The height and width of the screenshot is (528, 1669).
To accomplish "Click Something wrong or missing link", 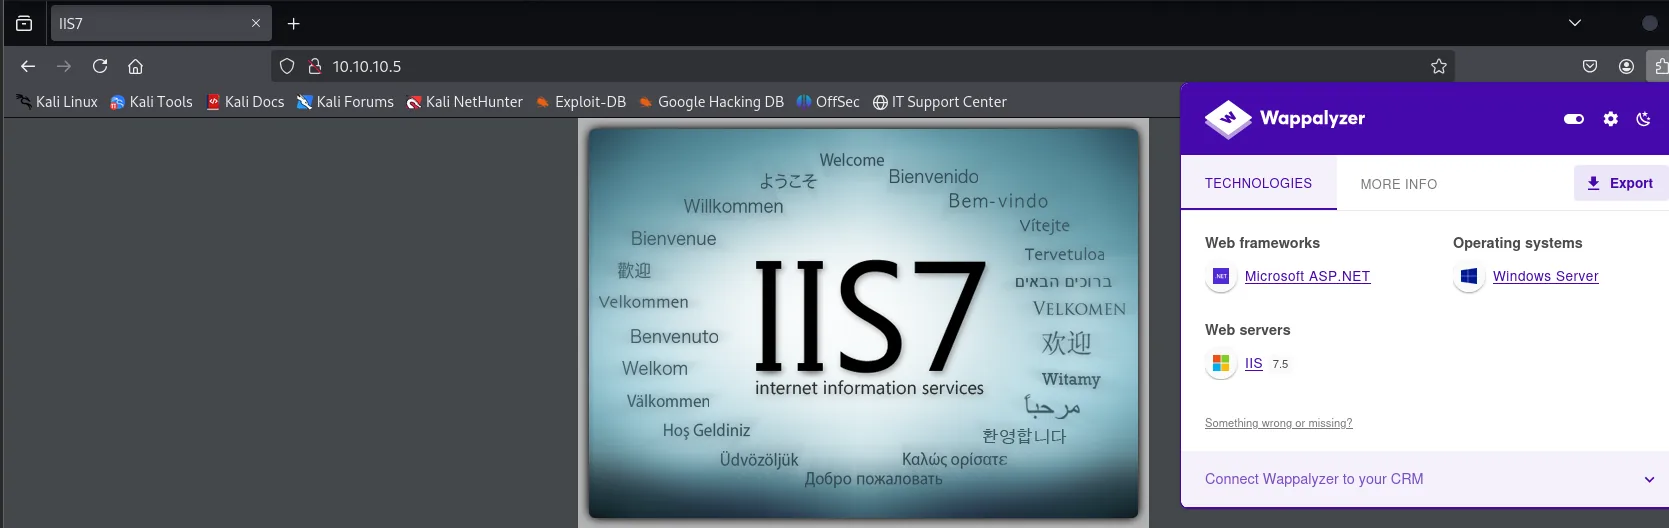I will [1278, 423].
